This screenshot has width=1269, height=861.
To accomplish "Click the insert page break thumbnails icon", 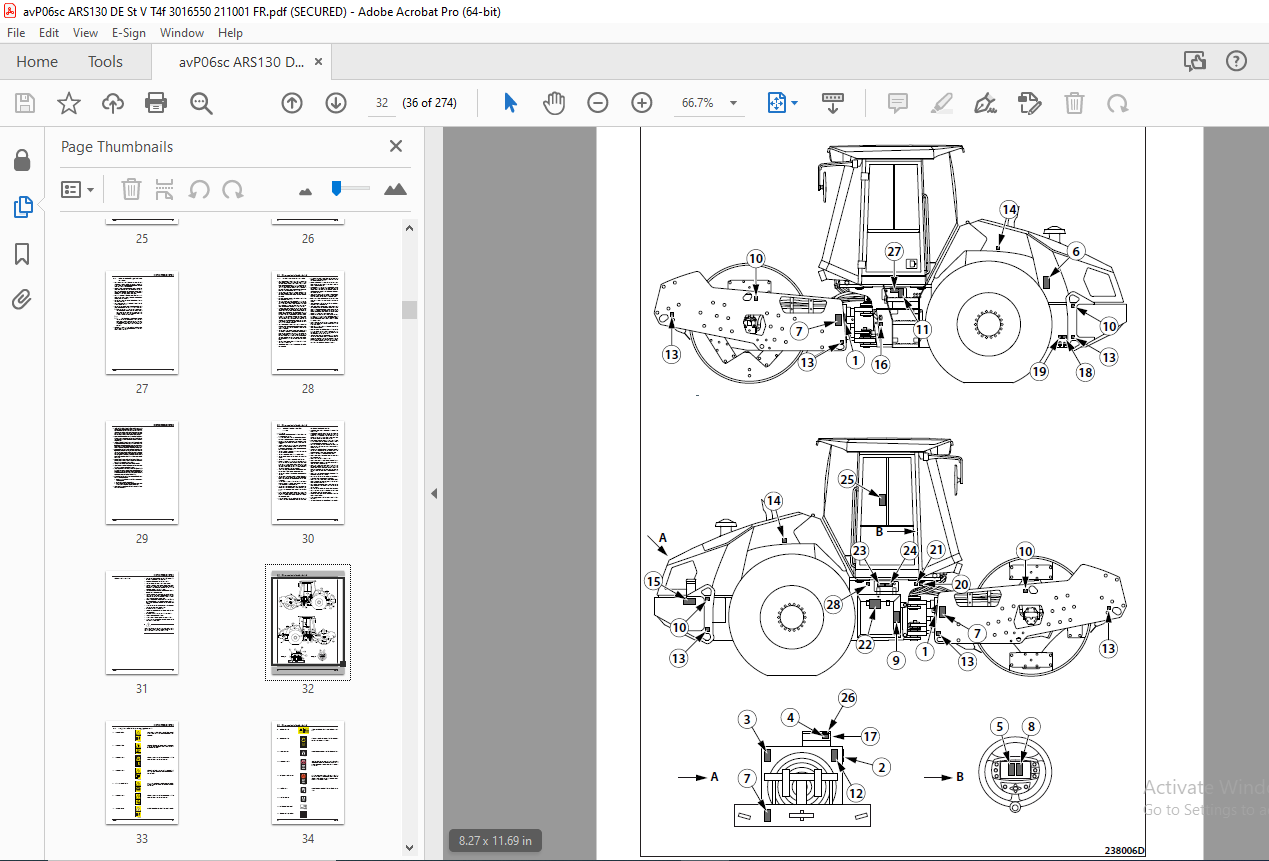I will pyautogui.click(x=165, y=189).
